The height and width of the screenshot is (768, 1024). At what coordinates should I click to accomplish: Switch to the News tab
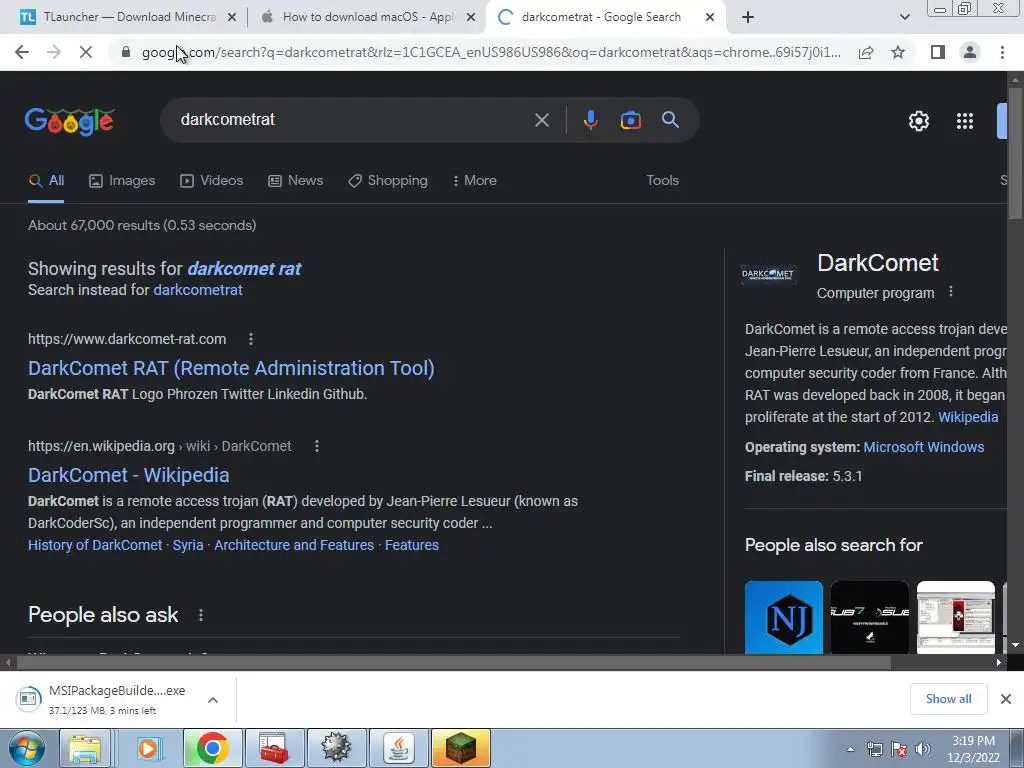[295, 181]
